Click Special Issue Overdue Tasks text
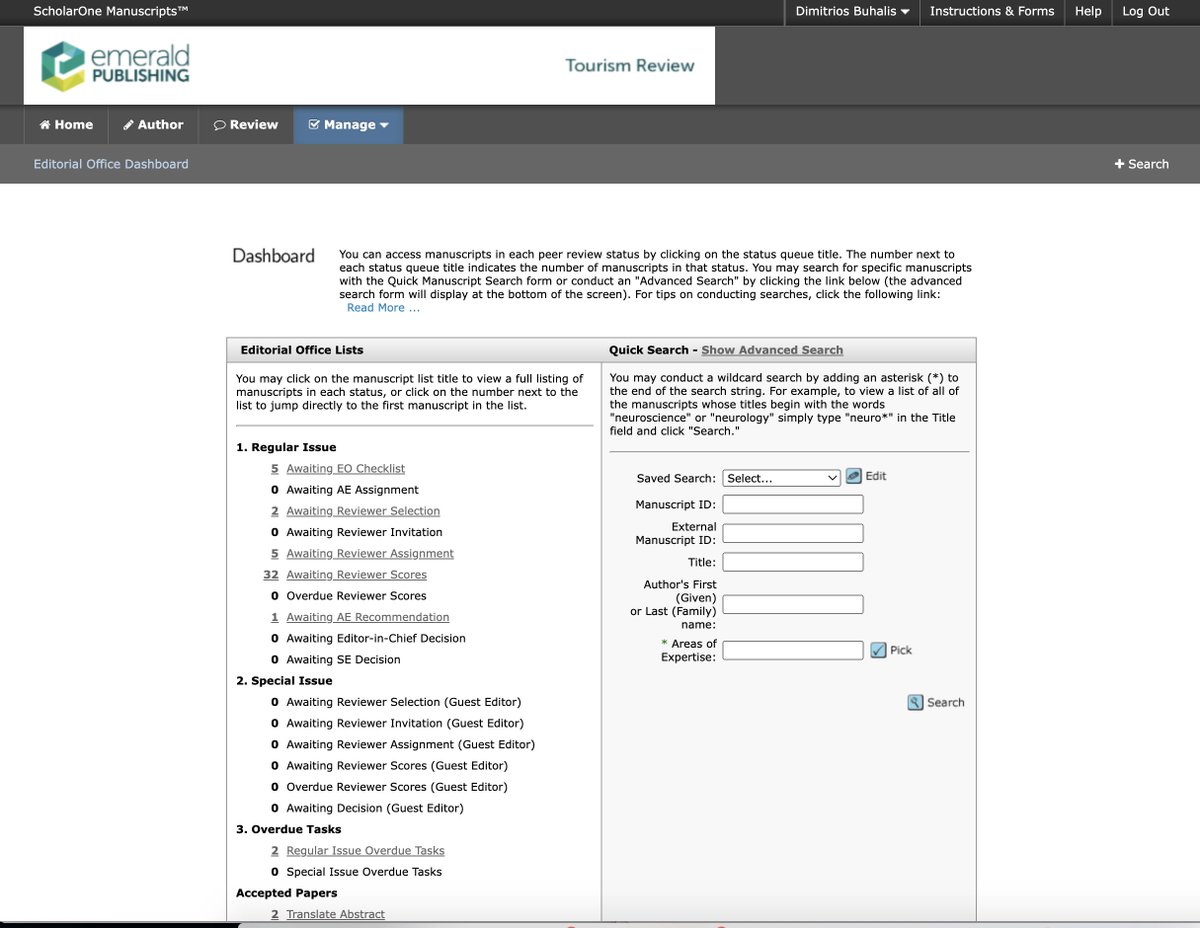This screenshot has width=1200, height=928. (x=364, y=872)
